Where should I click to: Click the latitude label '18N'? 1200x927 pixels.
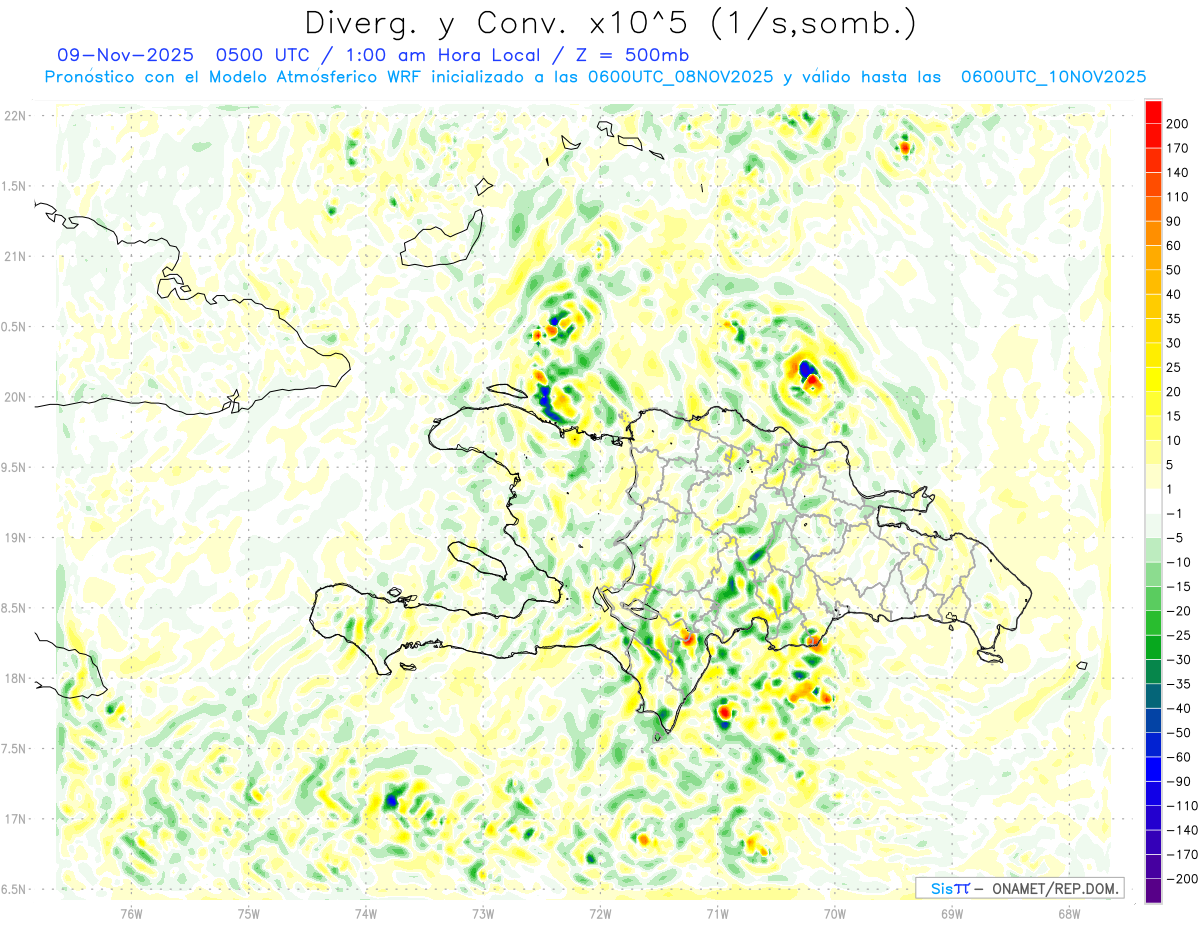(x=15, y=679)
